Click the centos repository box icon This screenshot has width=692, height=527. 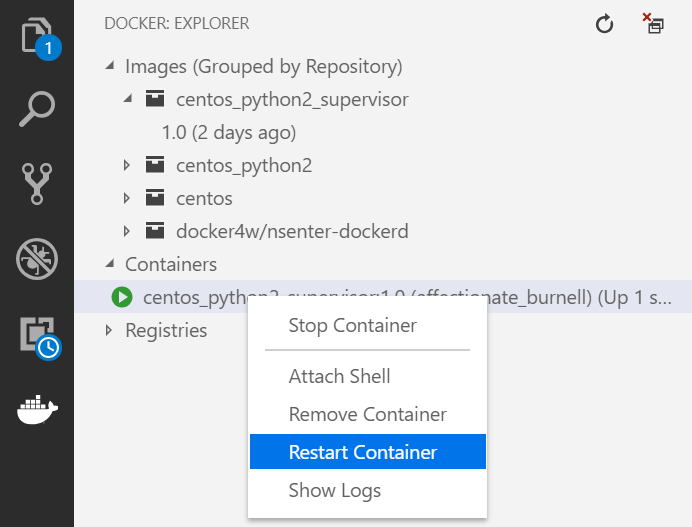155,198
